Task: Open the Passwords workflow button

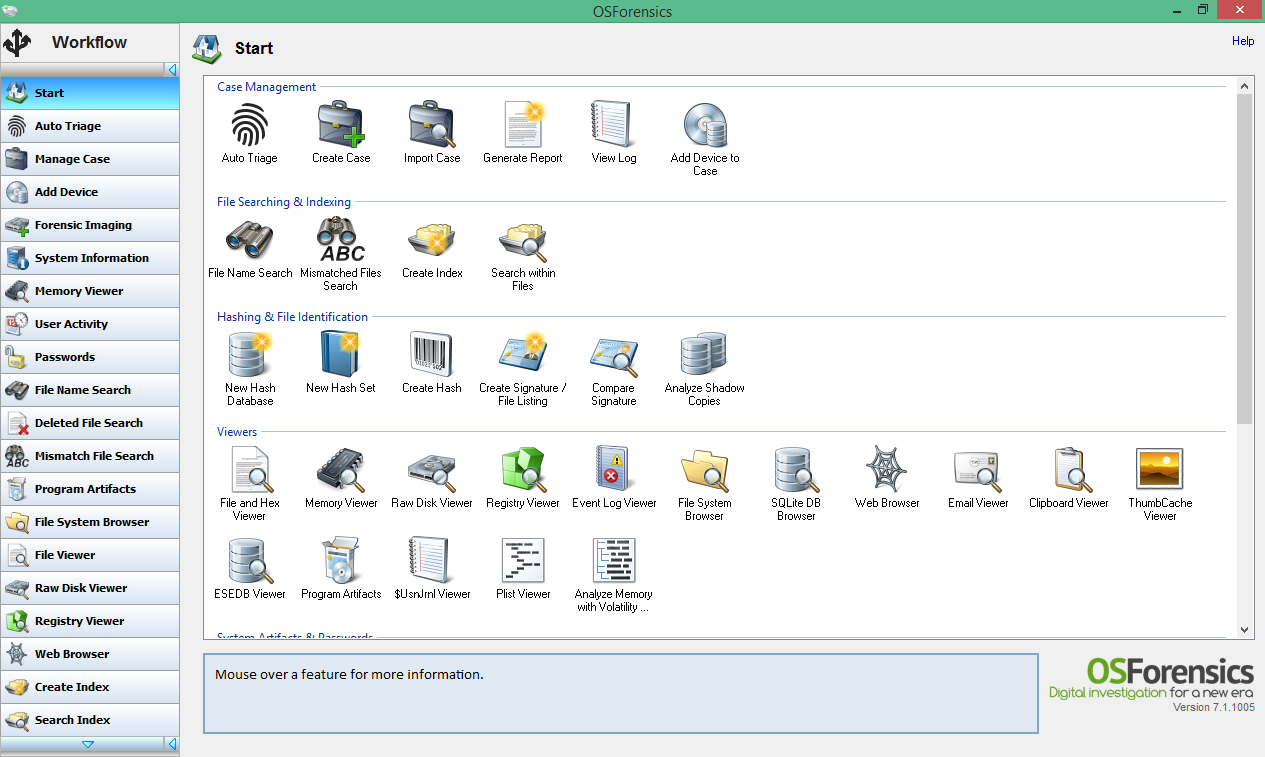Action: (90, 357)
